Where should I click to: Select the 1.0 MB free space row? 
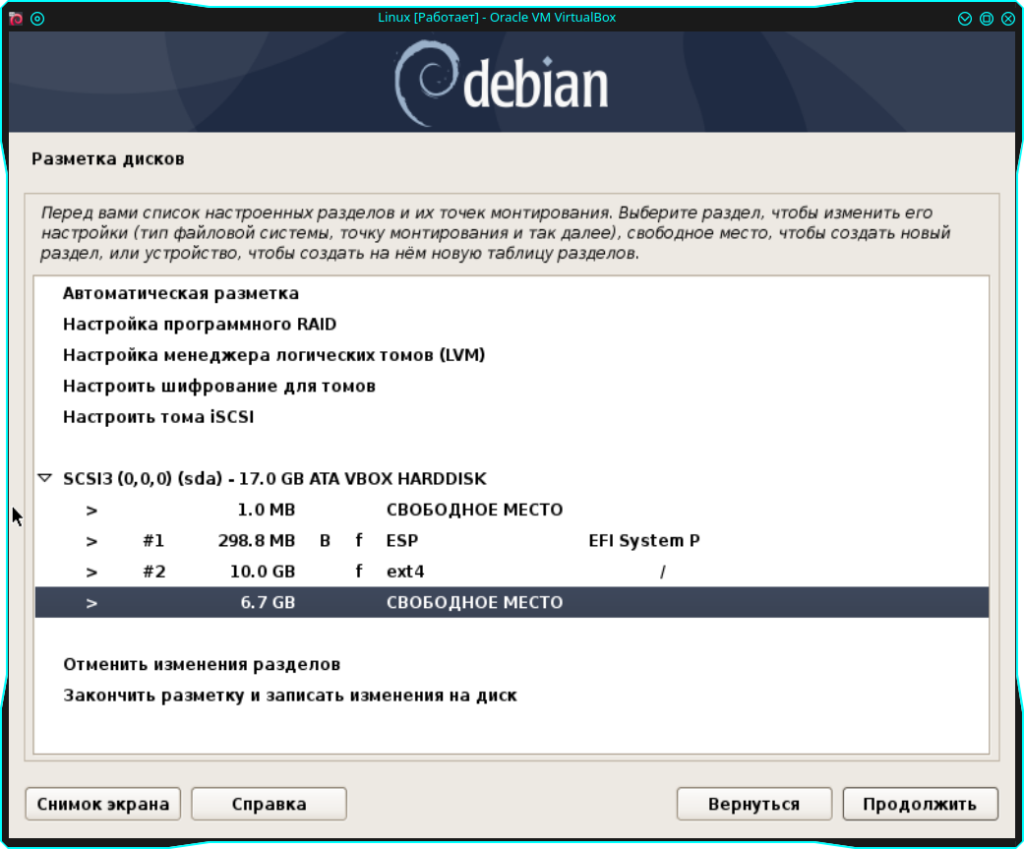click(x=474, y=510)
